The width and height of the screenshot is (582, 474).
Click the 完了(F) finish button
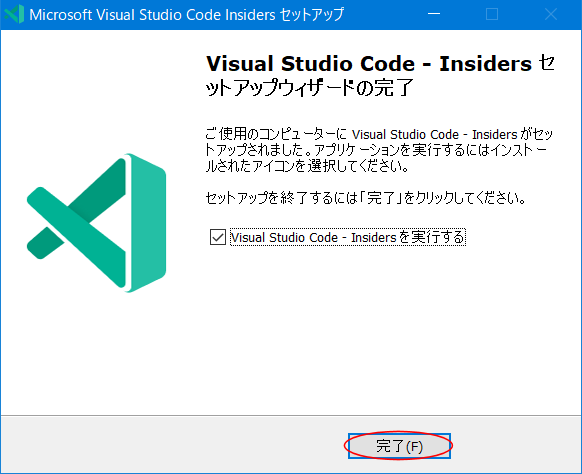pyautogui.click(x=399, y=446)
